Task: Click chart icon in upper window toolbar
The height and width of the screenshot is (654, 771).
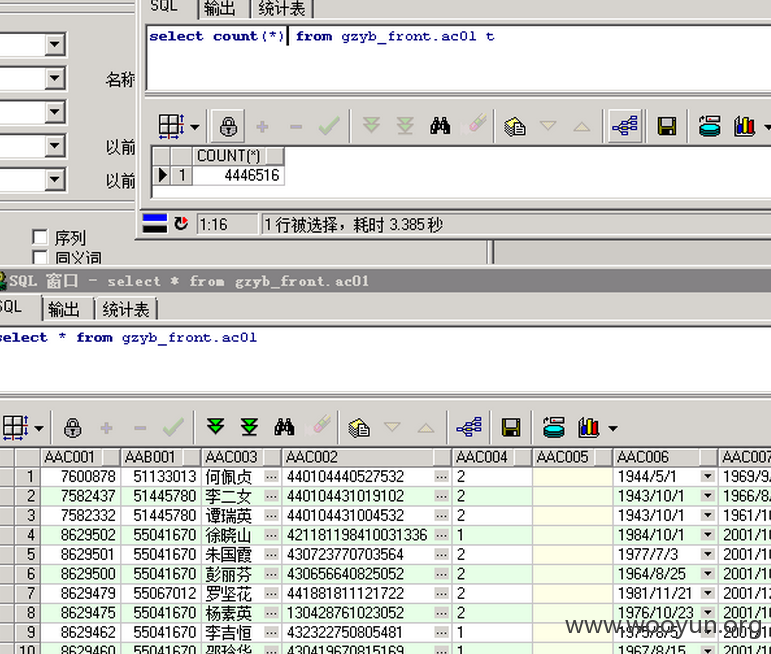Action: tap(744, 126)
